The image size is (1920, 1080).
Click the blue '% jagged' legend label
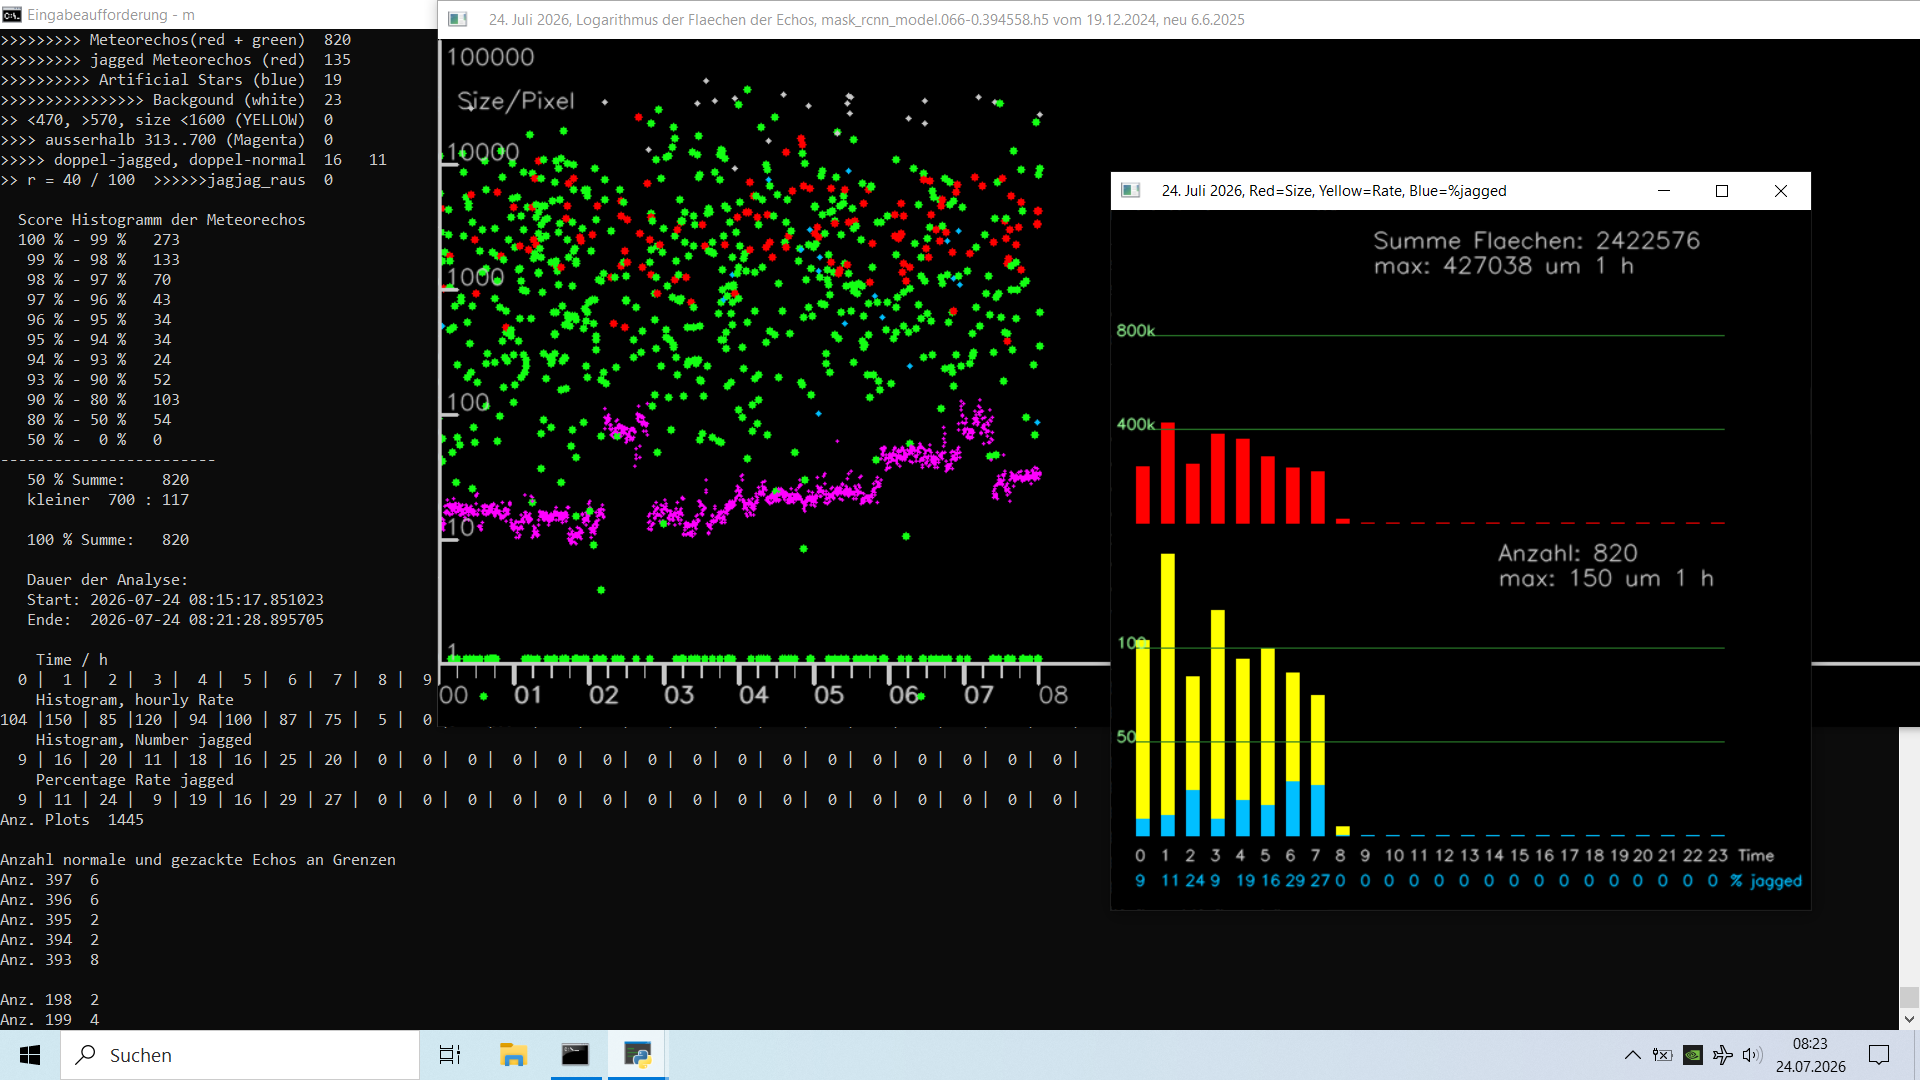tap(1767, 881)
